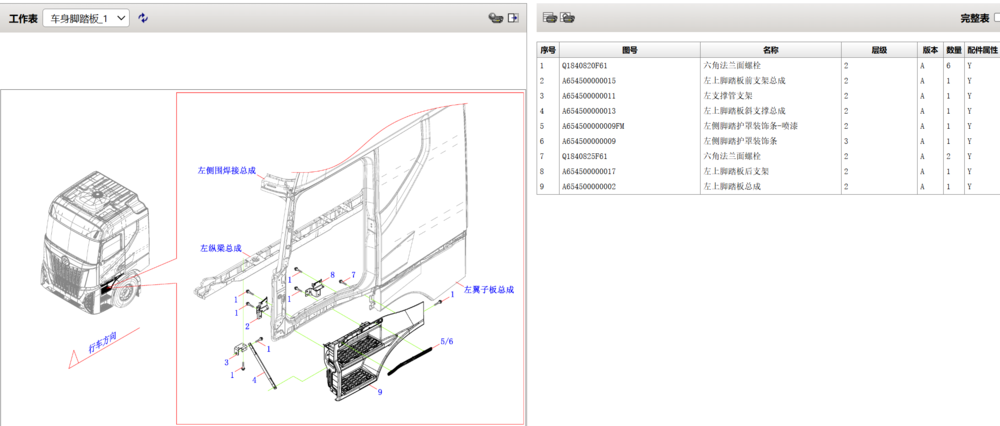Screen dimensions: 1000x426
Task: Select row with part Q1840820F61
Action: (x=768, y=65)
